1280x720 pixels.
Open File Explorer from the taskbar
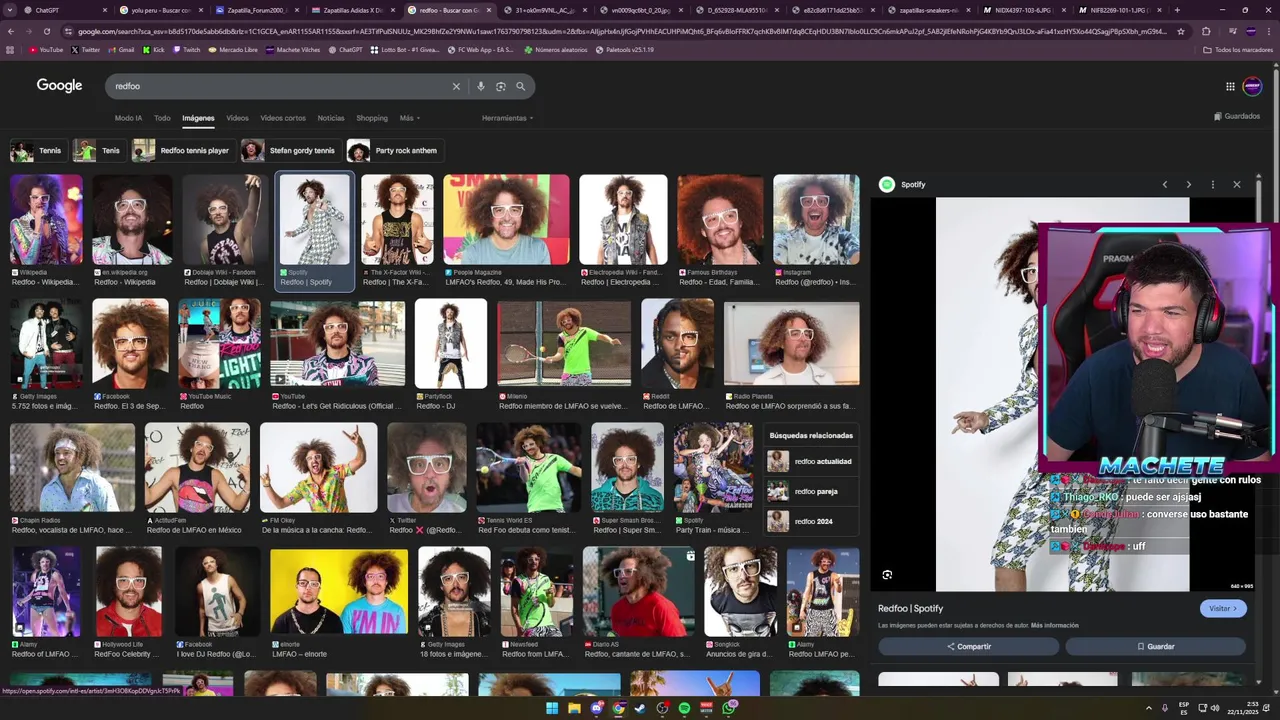[x=574, y=708]
